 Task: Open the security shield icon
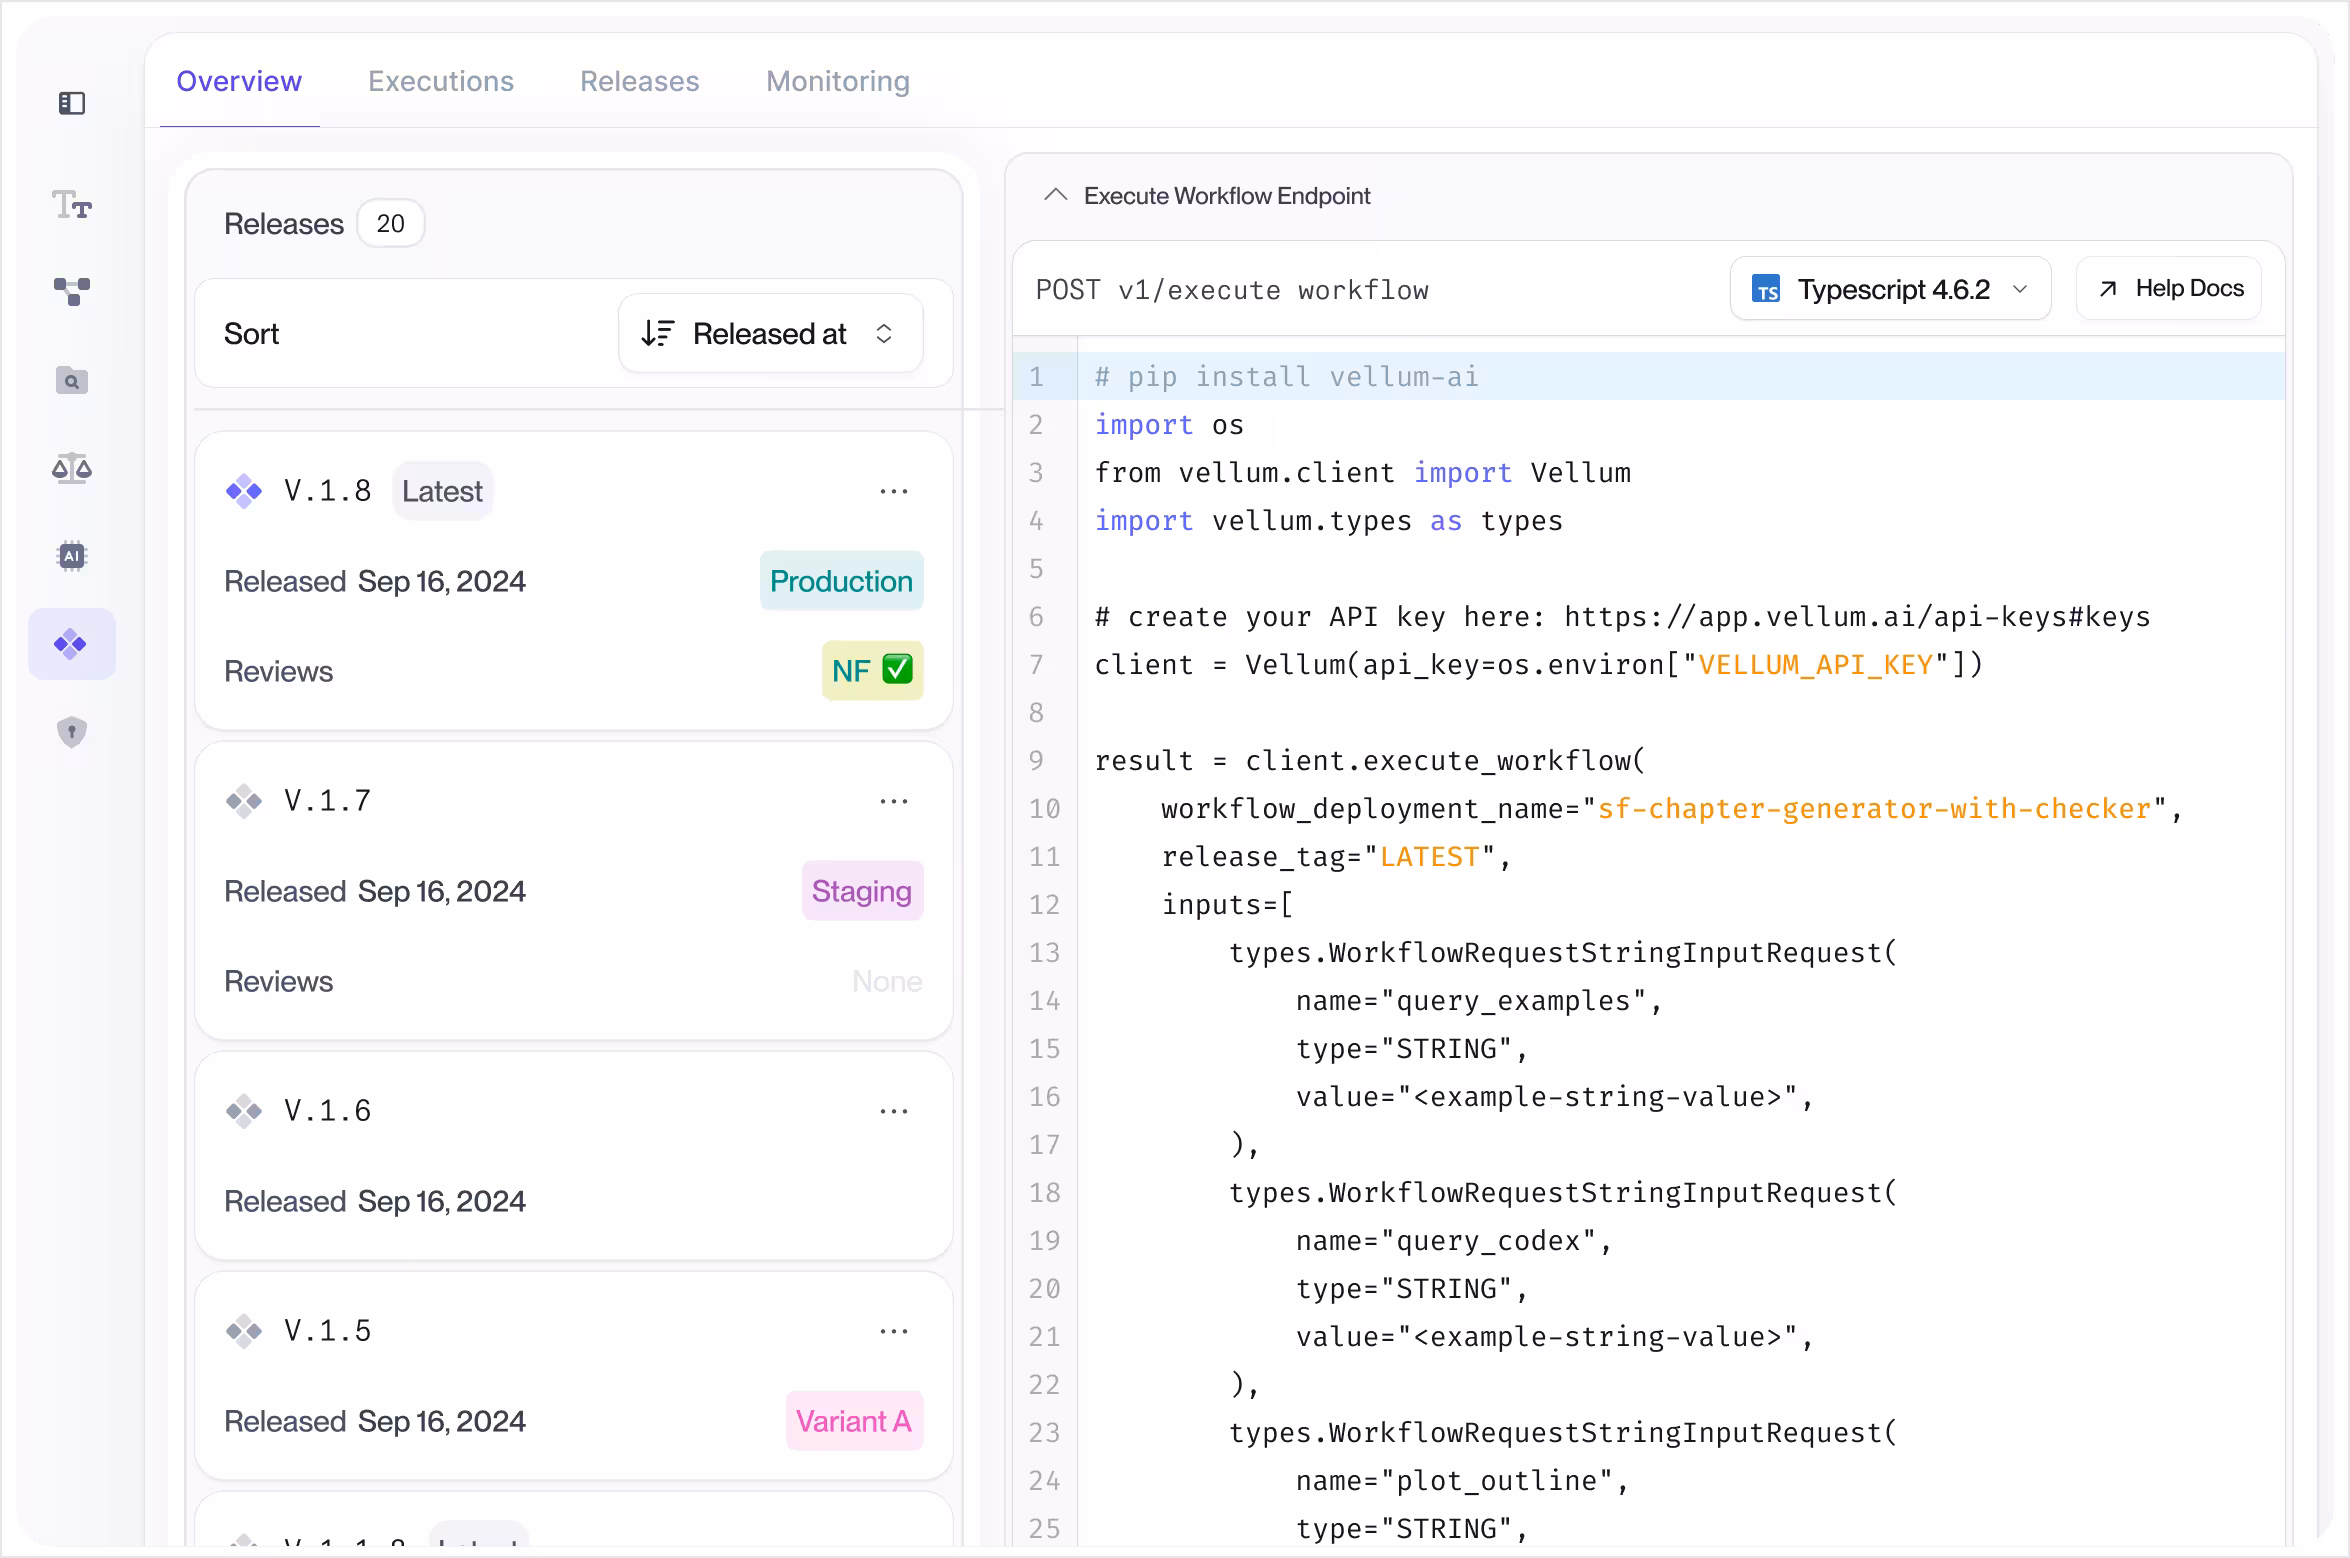pos(72,732)
